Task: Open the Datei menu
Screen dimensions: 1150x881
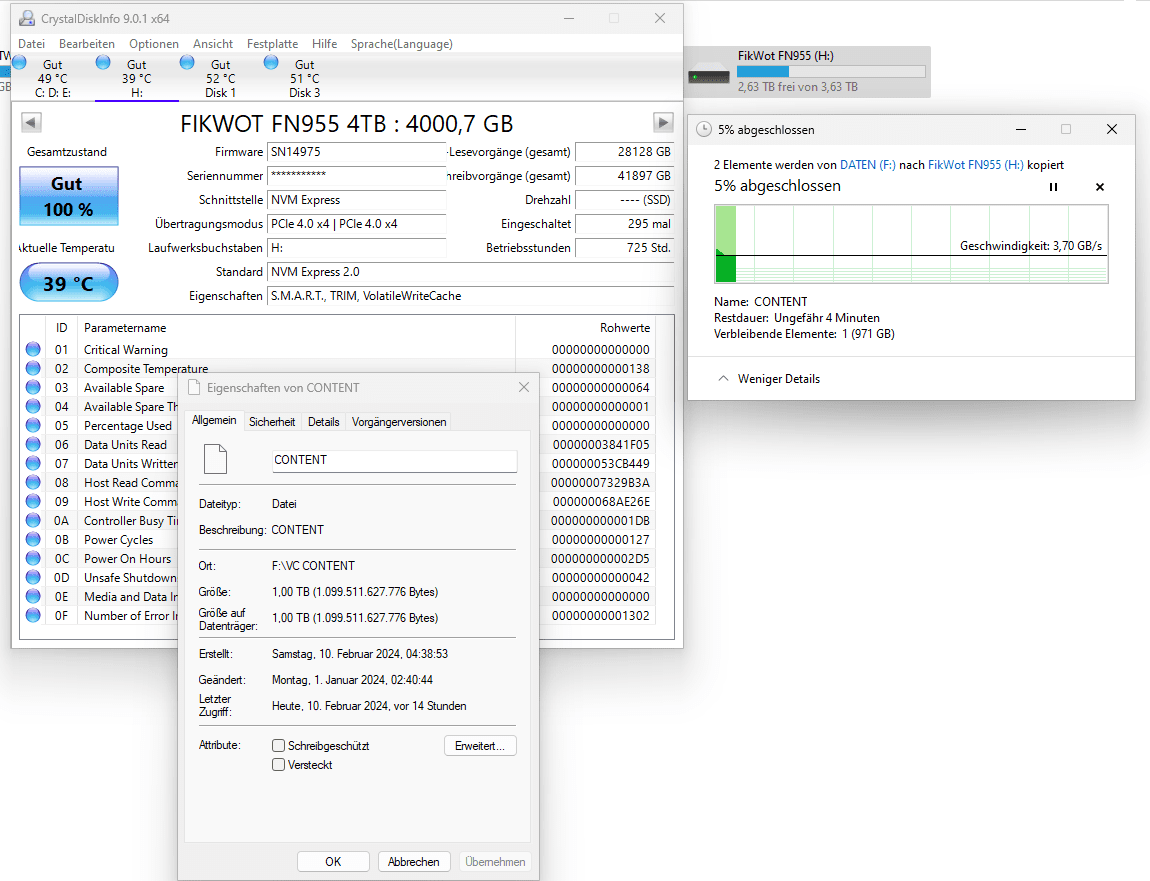Action: (32, 44)
